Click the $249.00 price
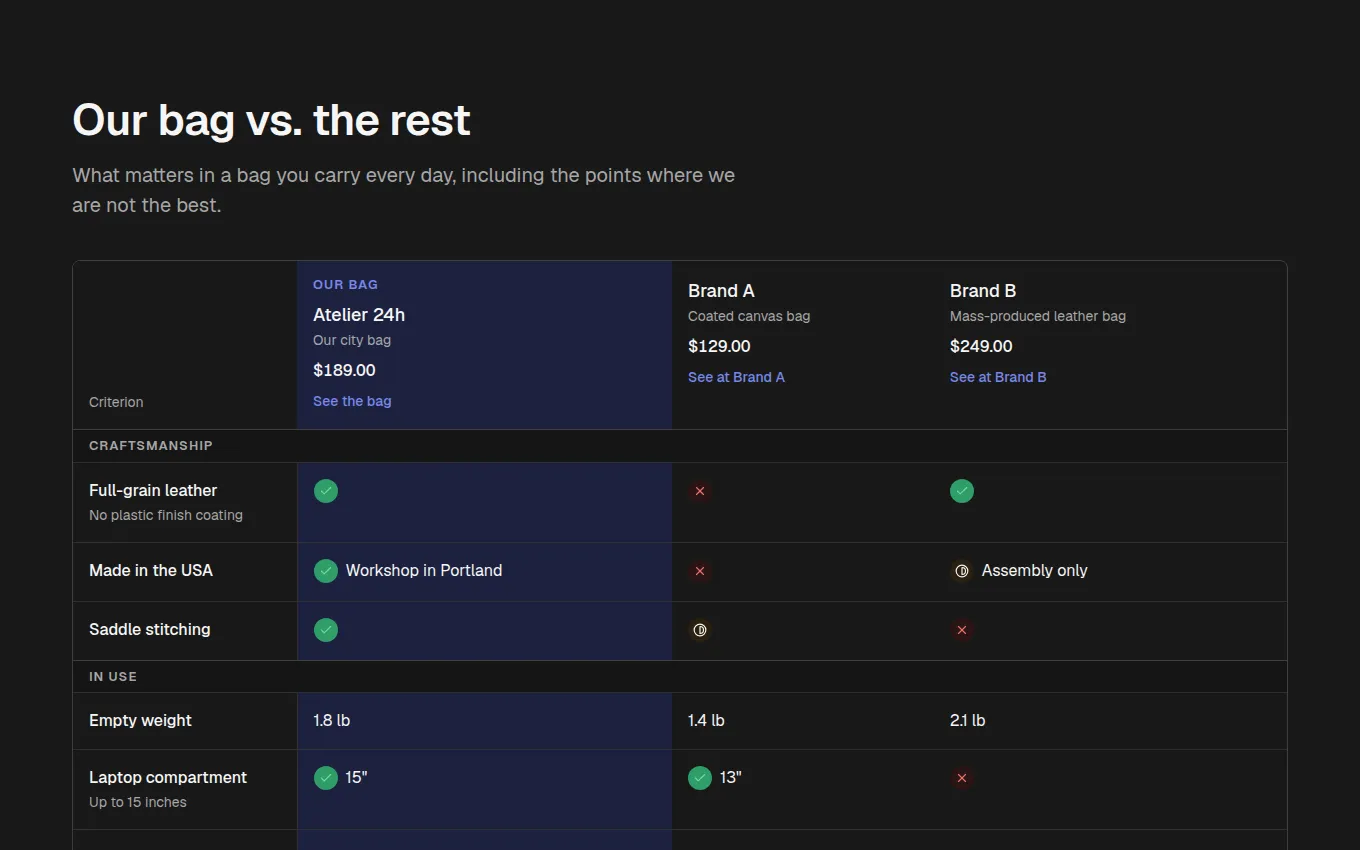Screen dimensions: 1360x850 (981, 346)
